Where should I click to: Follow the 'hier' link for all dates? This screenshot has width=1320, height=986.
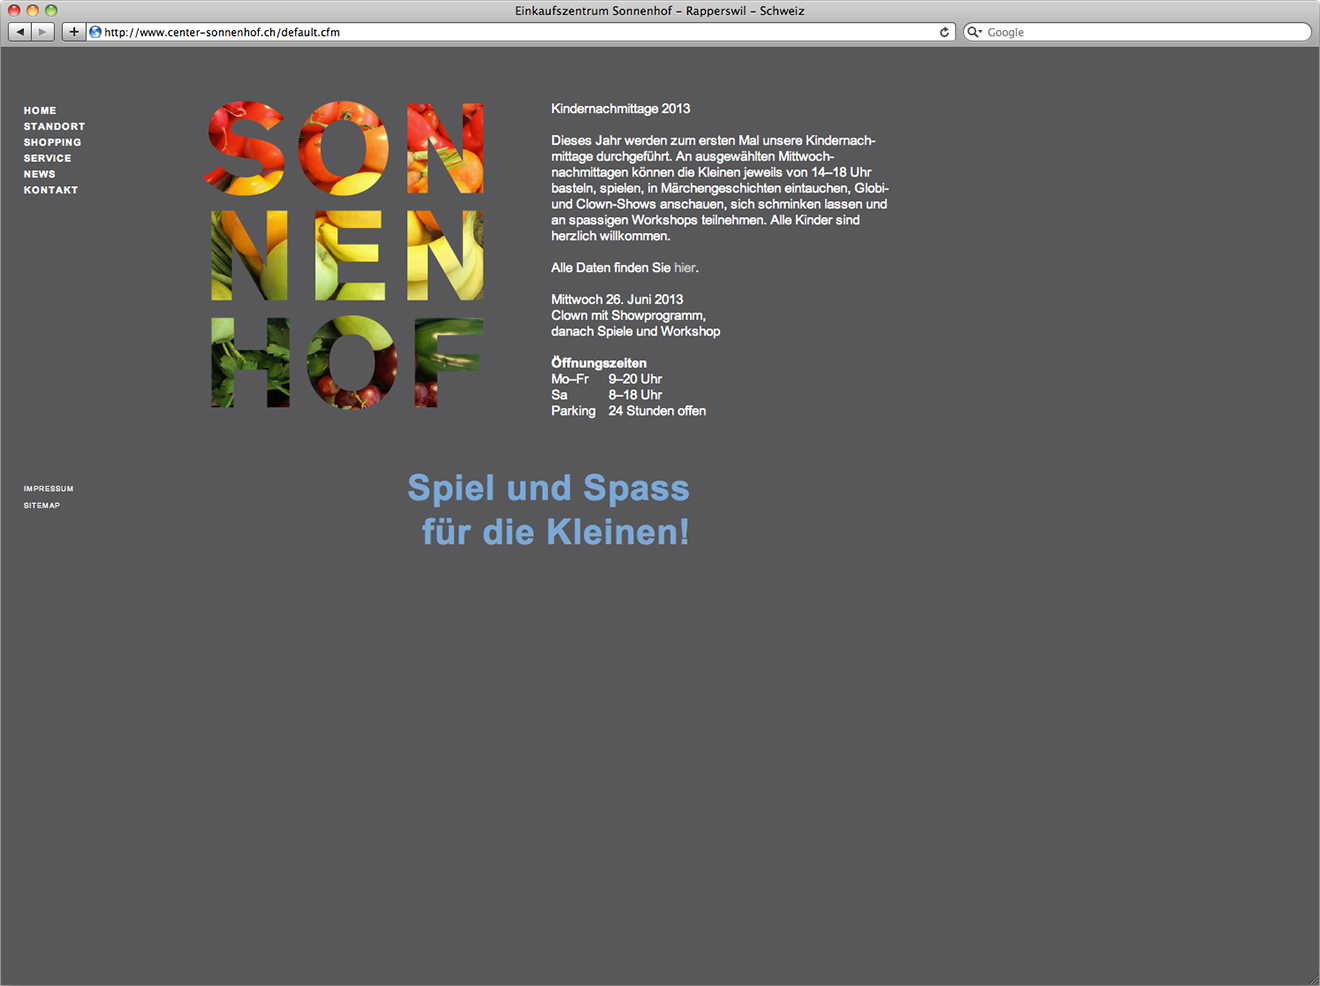click(x=684, y=268)
